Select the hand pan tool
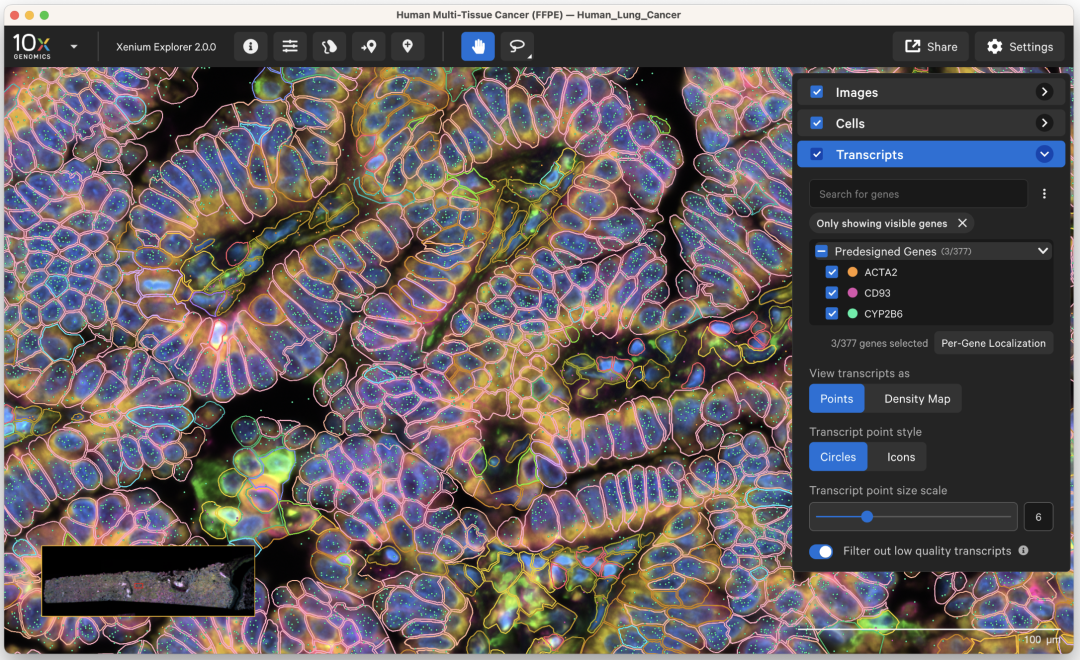The image size is (1080, 660). 478,46
